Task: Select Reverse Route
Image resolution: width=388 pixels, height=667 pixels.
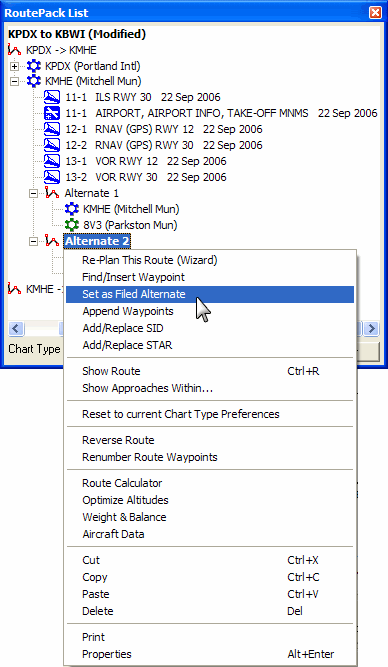Action: tap(210, 440)
